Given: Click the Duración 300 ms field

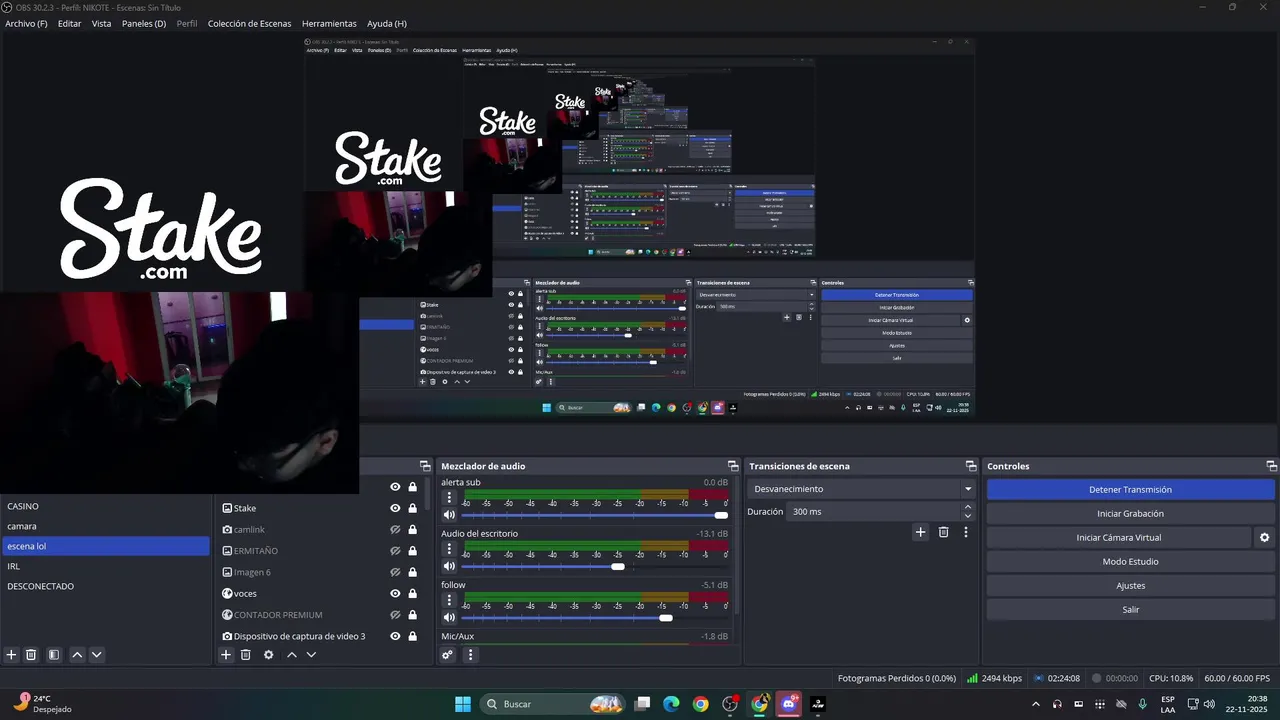Looking at the screenshot, I should [873, 512].
